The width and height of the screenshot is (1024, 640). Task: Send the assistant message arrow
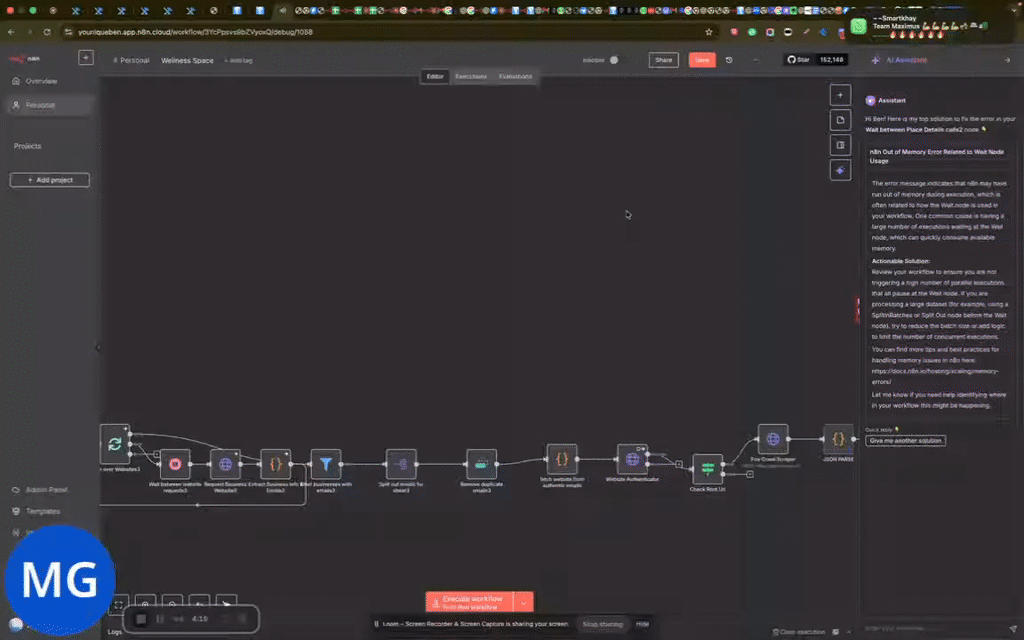(x=1013, y=628)
